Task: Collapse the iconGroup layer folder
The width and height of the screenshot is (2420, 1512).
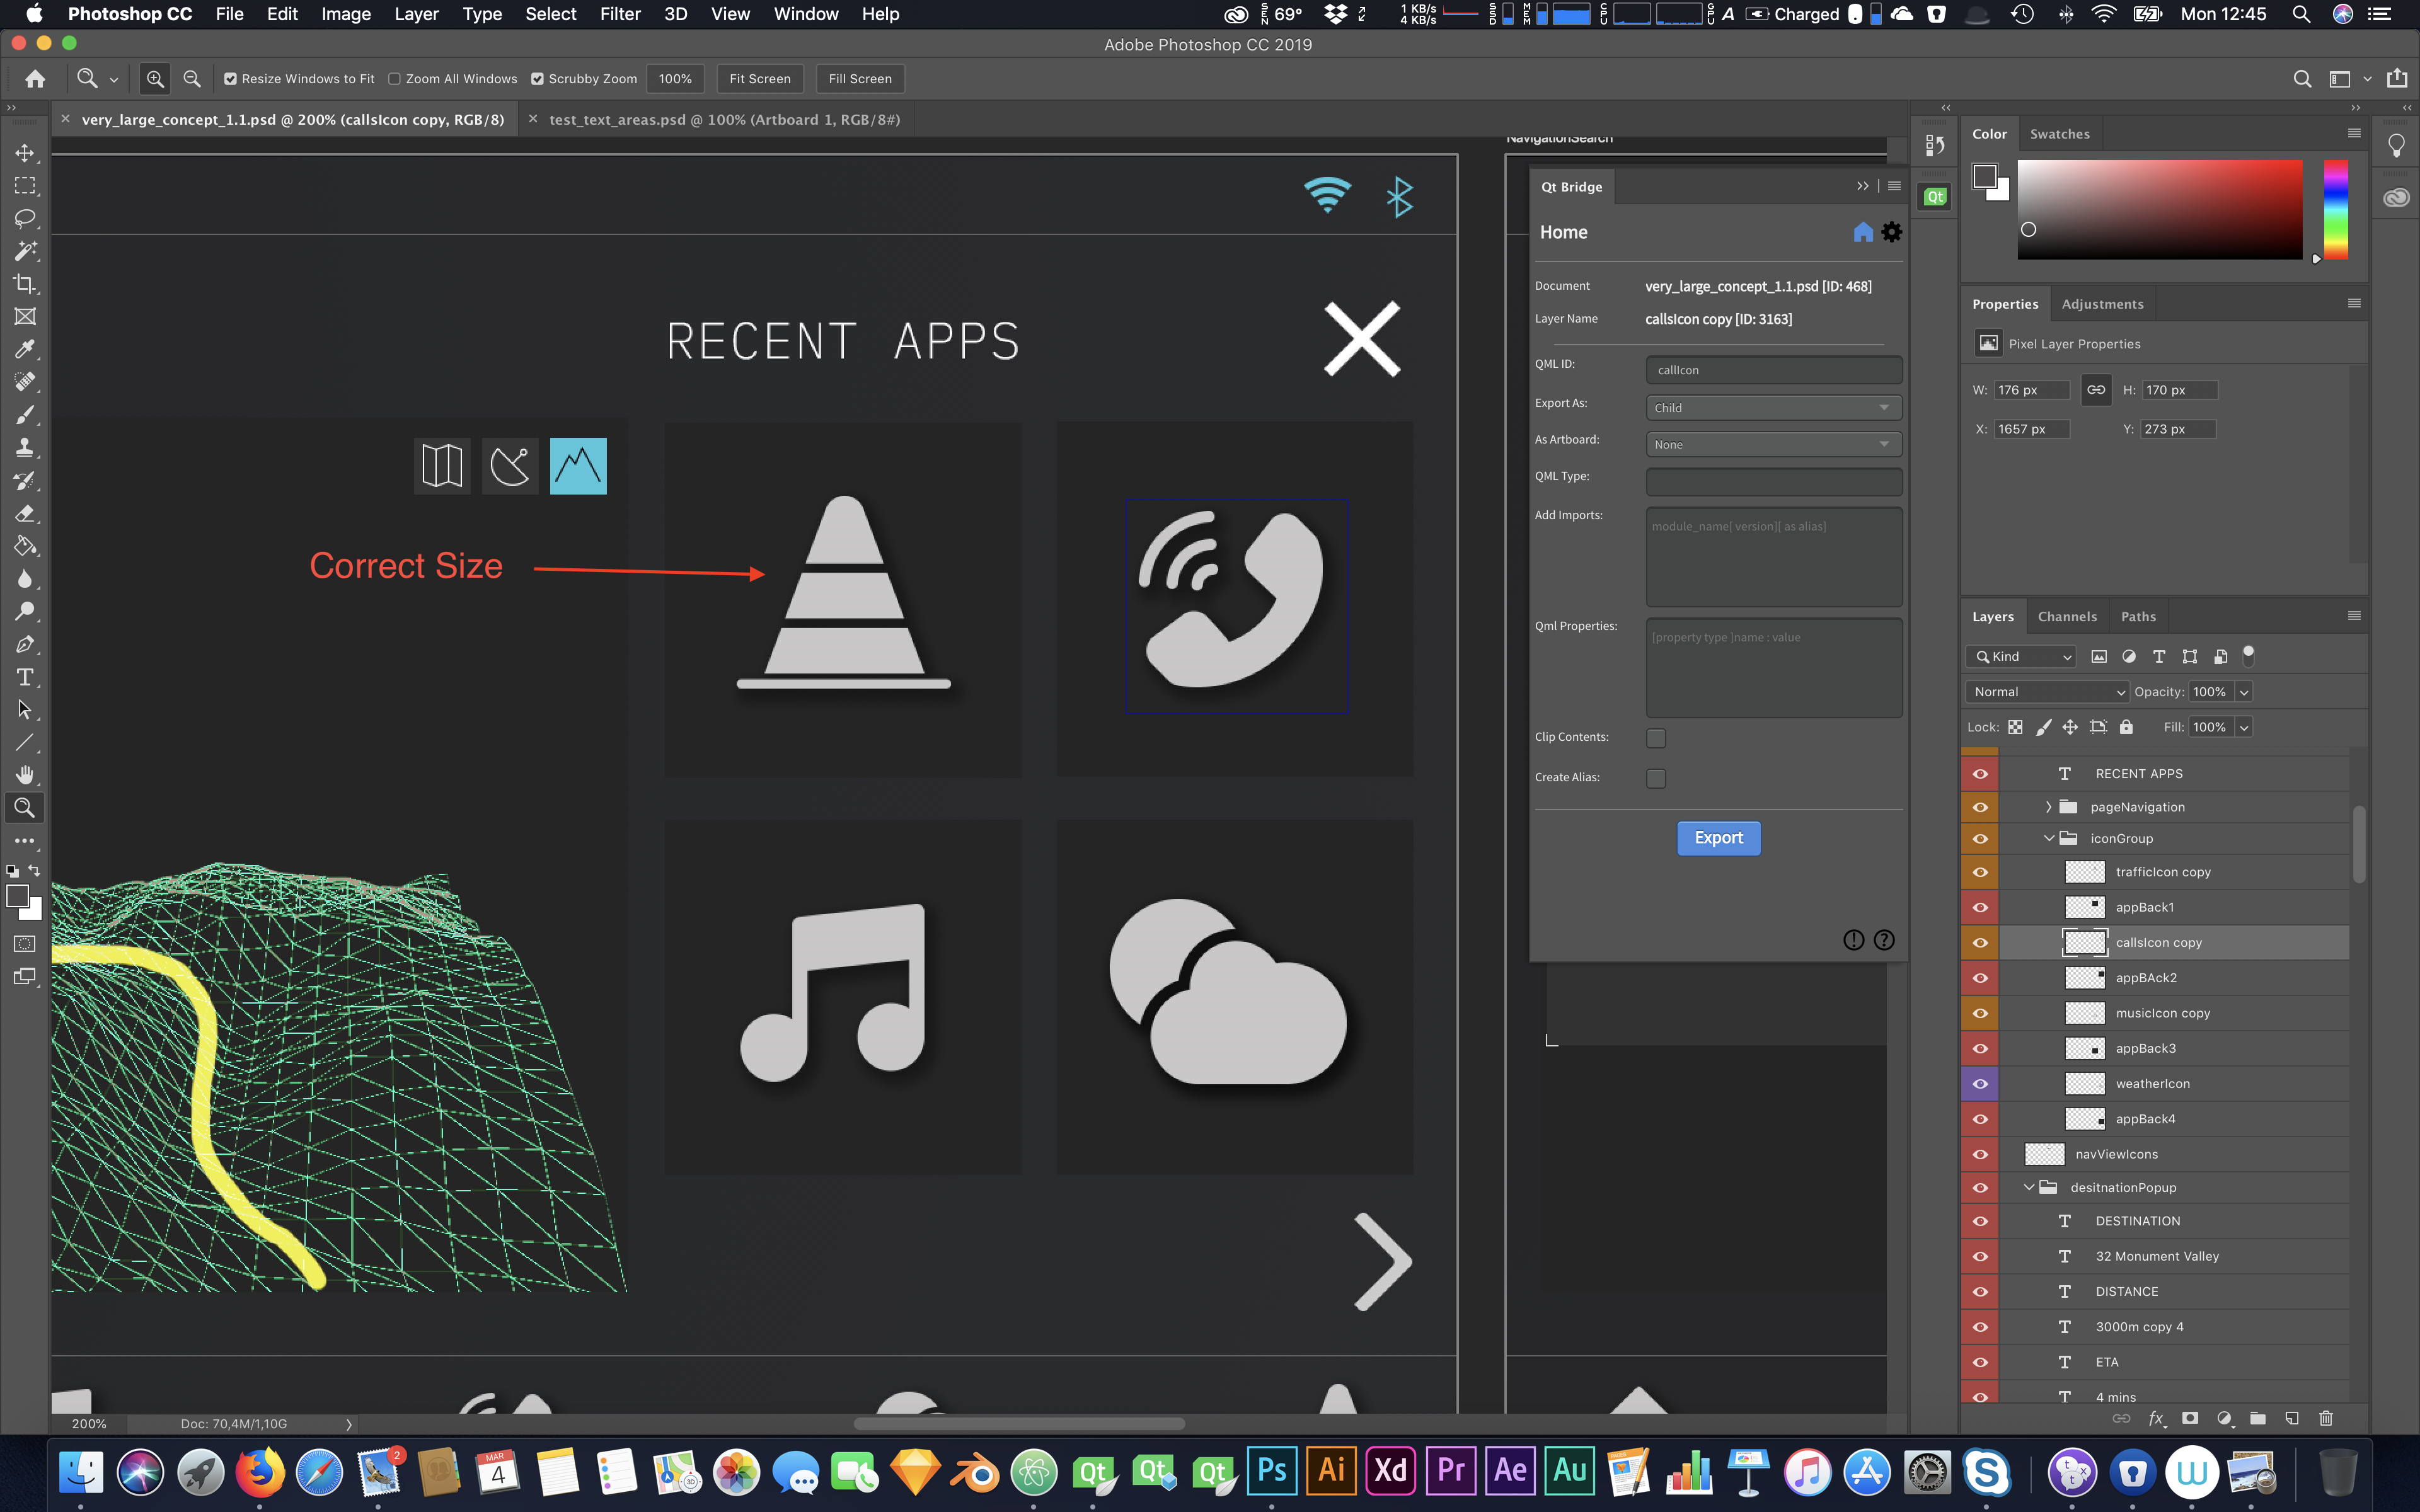Action: [x=2048, y=839]
